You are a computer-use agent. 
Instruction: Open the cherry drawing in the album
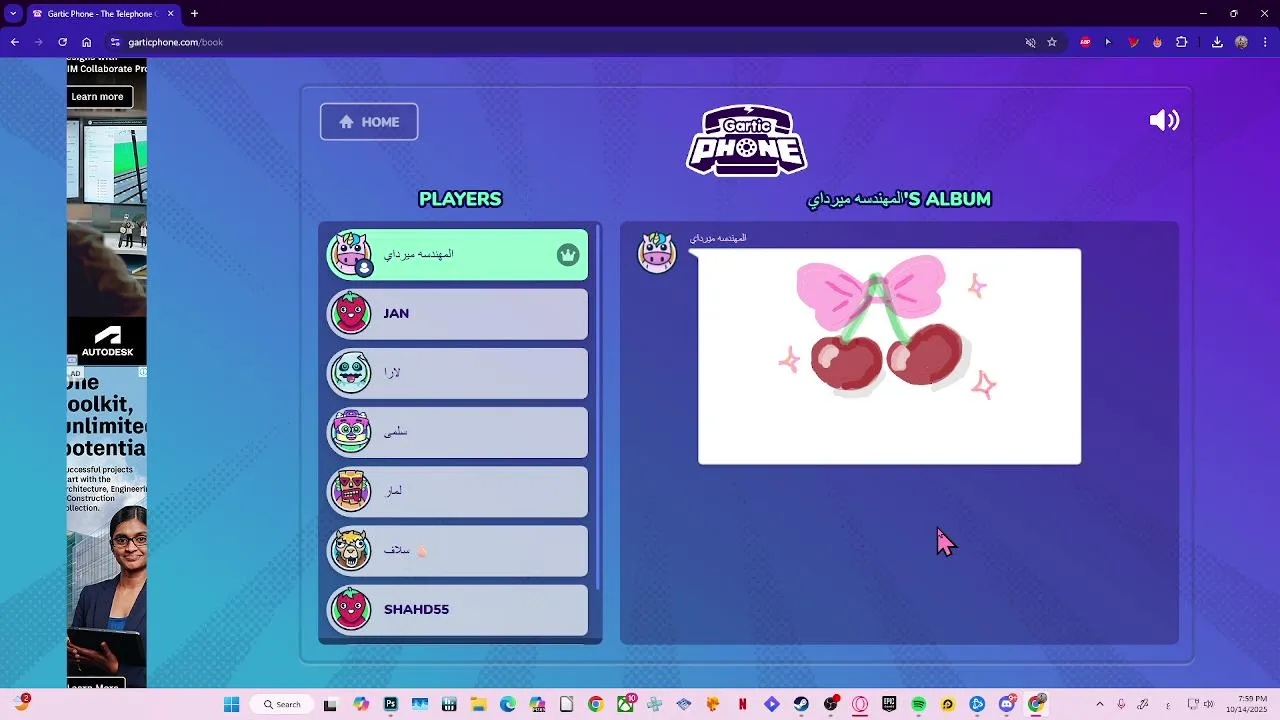pyautogui.click(x=889, y=356)
